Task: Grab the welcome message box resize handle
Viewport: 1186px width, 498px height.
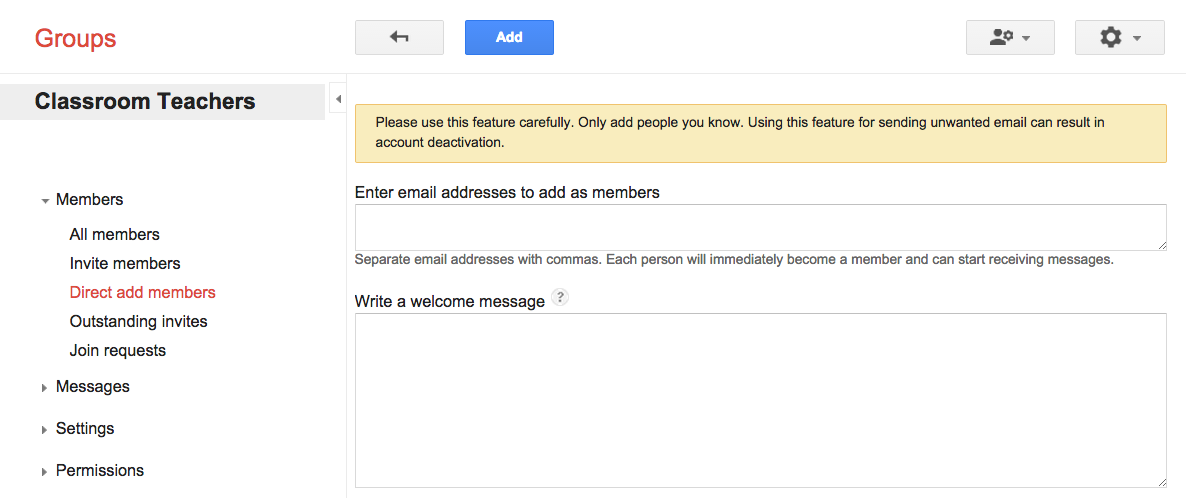Action: pyautogui.click(x=1161, y=482)
